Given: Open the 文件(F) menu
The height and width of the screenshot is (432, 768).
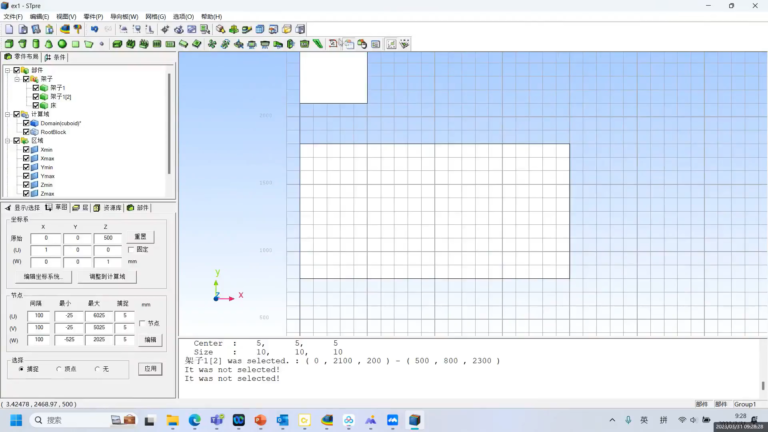Looking at the screenshot, I should pyautogui.click(x=13, y=17).
